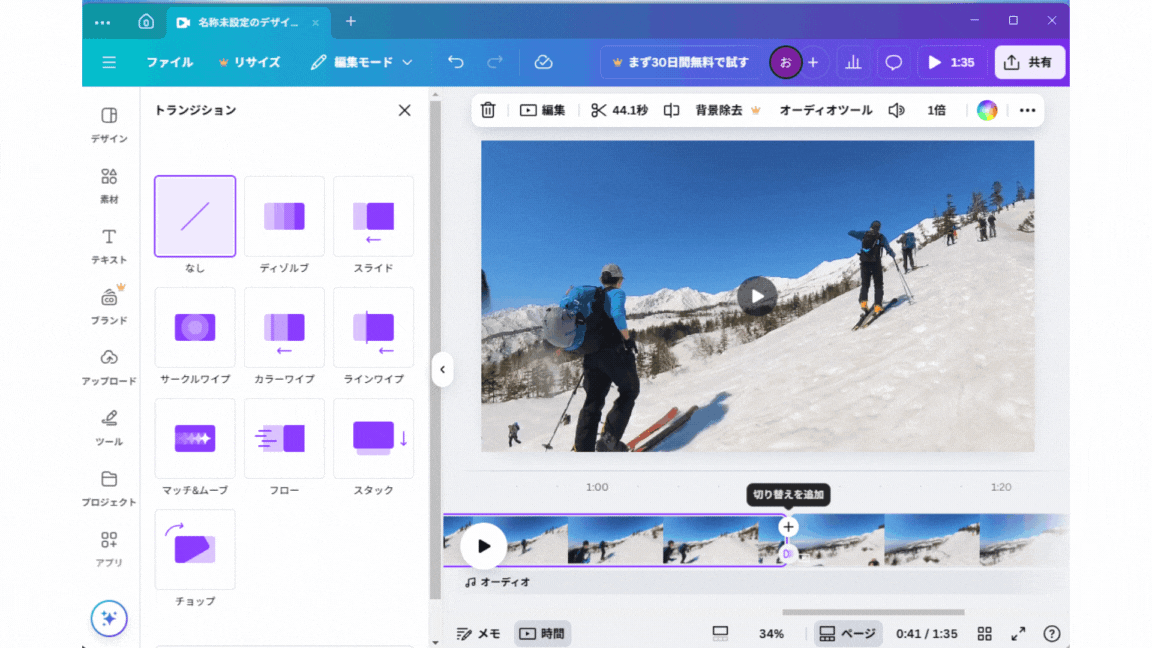Click the cloud save status icon
This screenshot has height=648, width=1152.
(x=544, y=62)
